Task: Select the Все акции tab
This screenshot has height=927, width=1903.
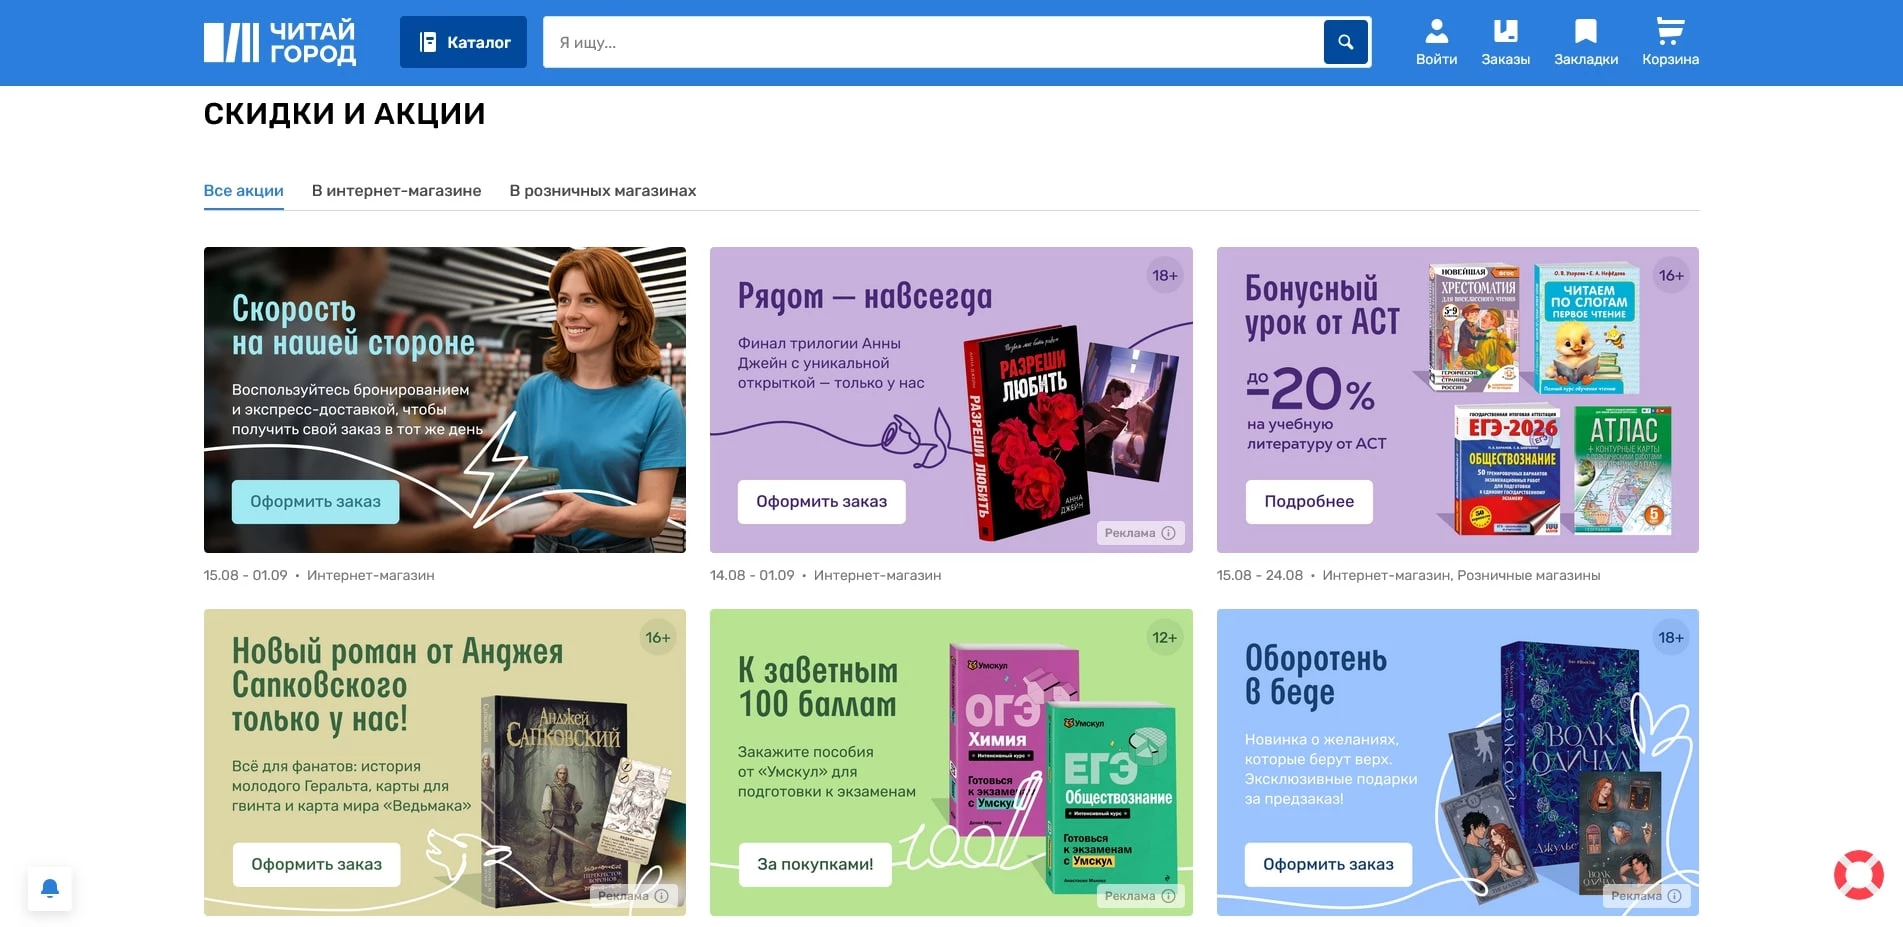Action: tap(243, 191)
